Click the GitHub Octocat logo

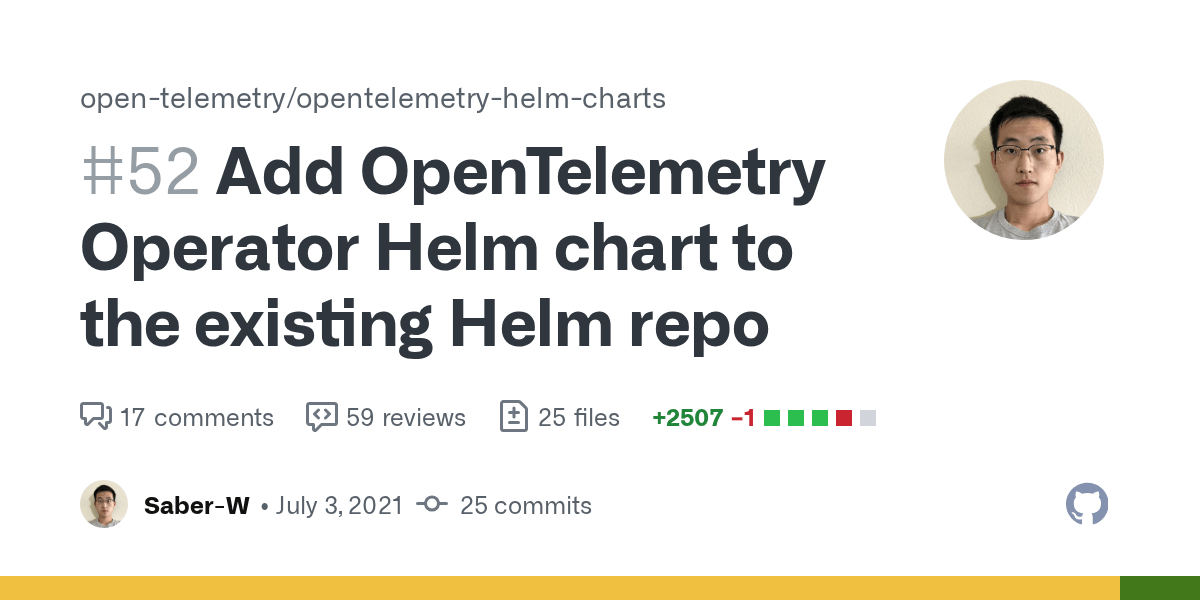(1087, 504)
